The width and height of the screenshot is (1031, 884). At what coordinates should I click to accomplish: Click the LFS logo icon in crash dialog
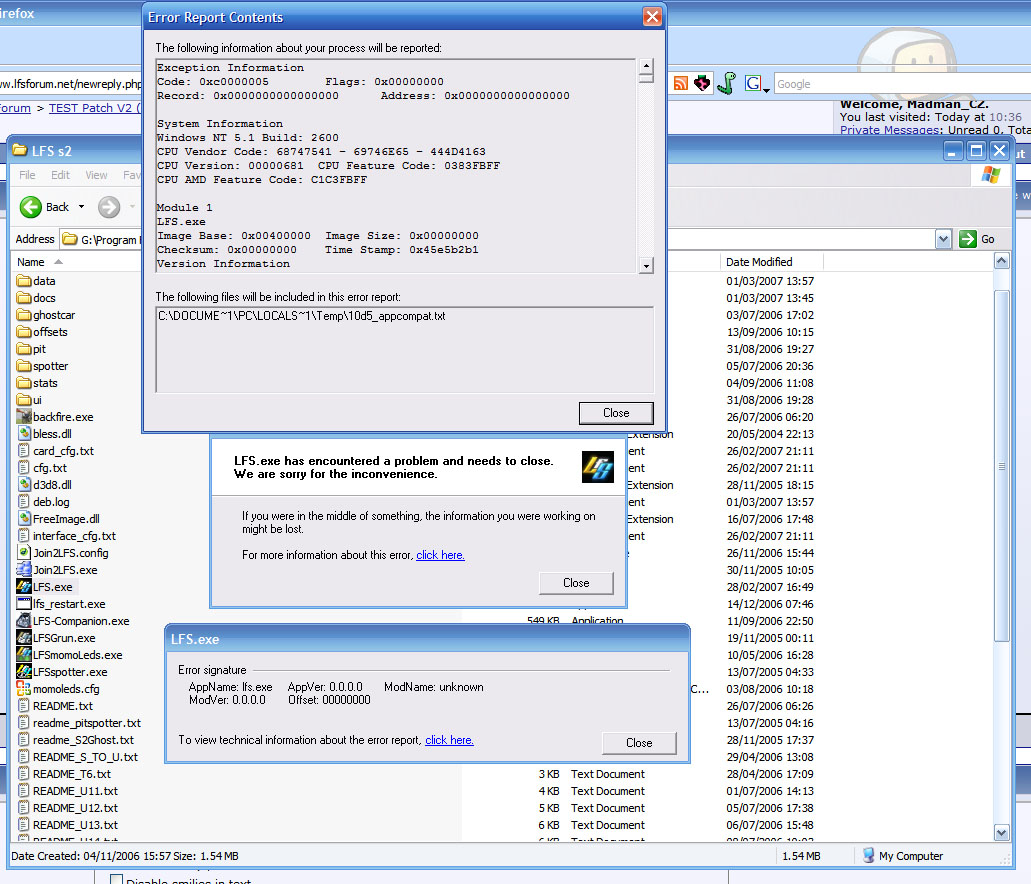[x=598, y=466]
